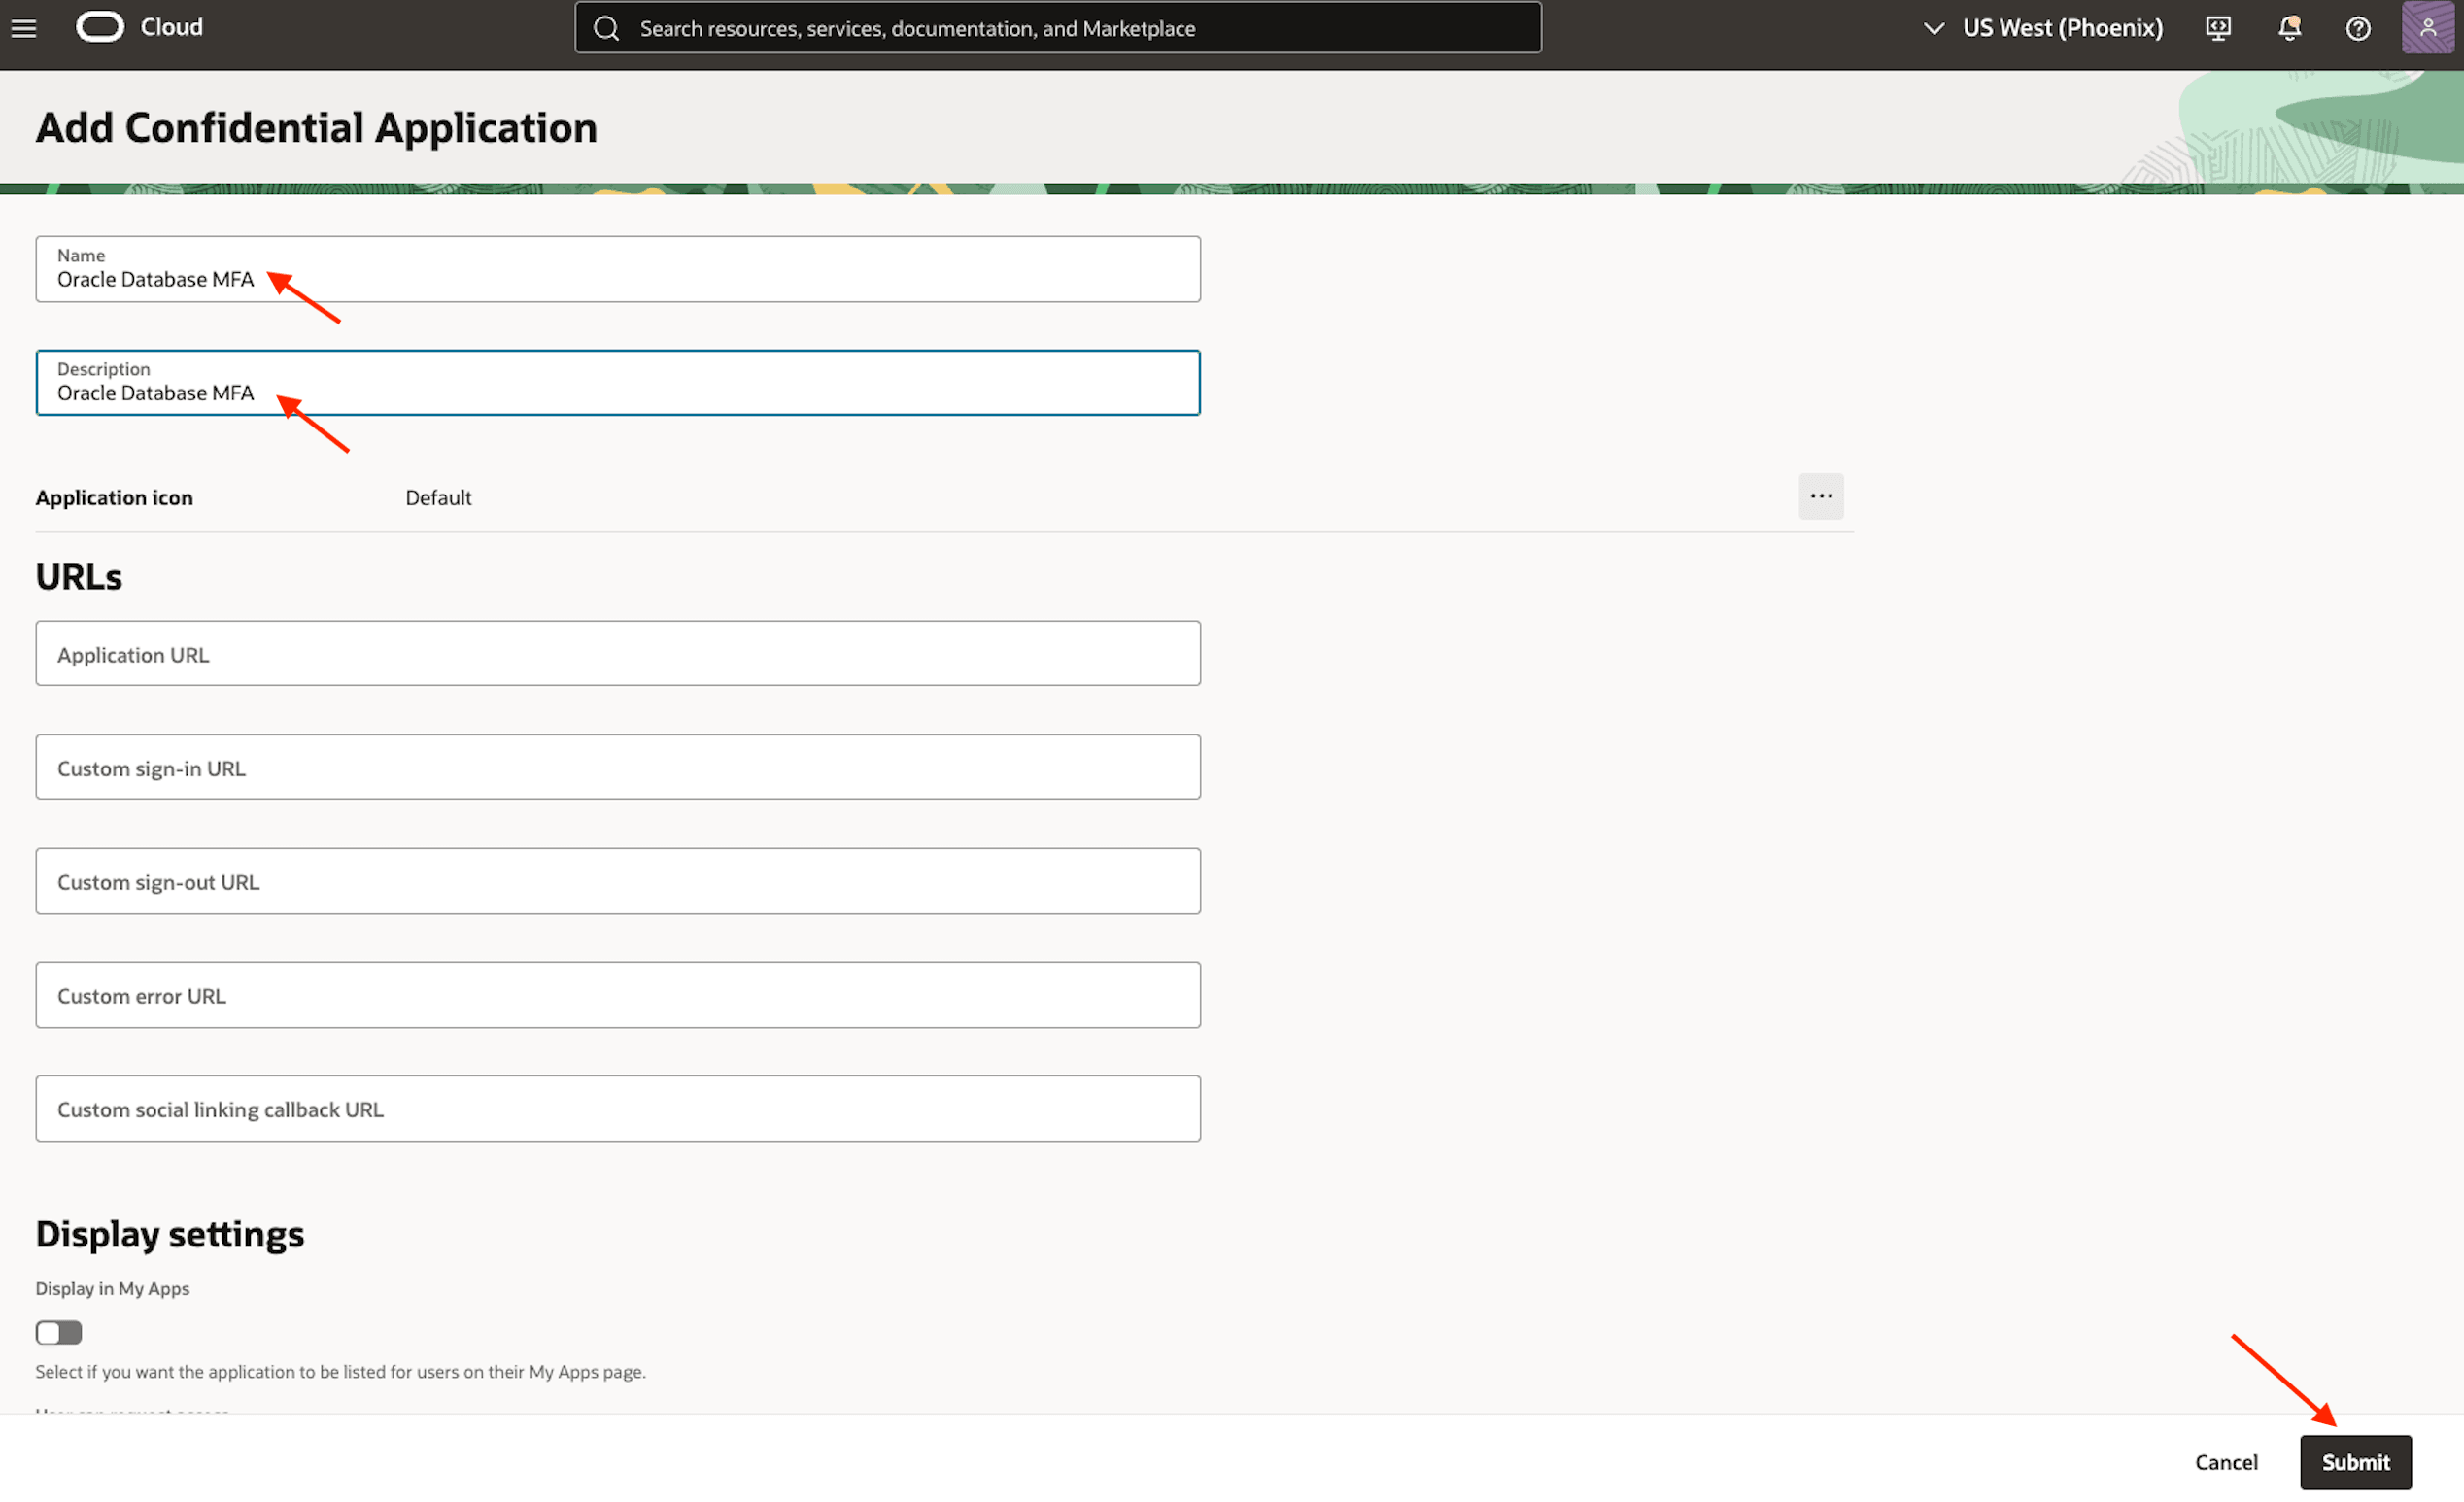
Task: Open the notifications bell
Action: 2288,27
